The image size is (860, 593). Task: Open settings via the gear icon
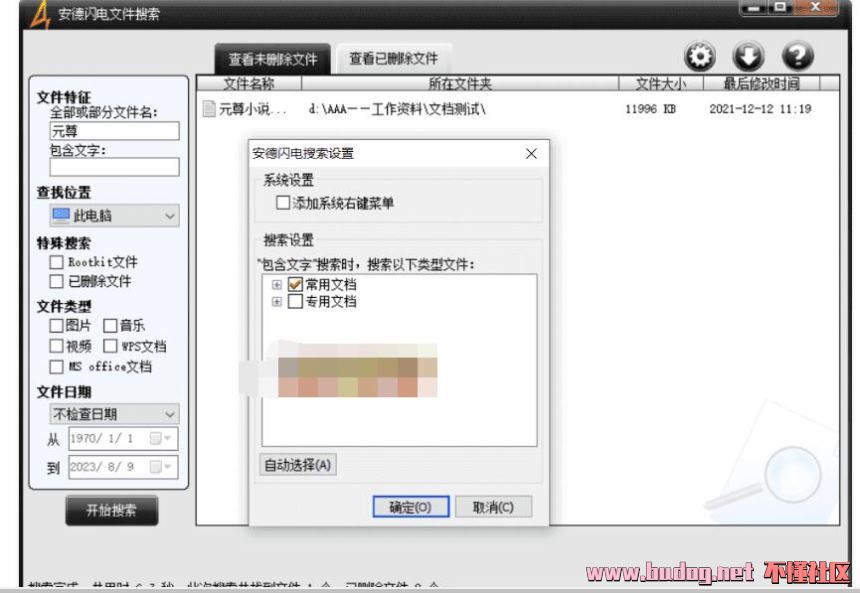tap(699, 56)
